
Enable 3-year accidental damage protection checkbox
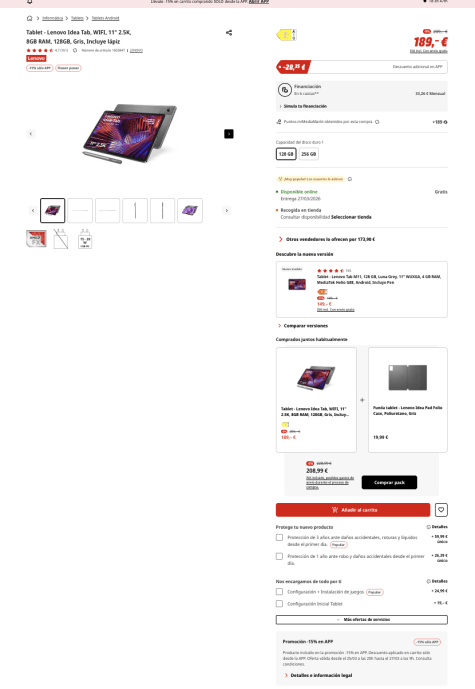point(279,537)
